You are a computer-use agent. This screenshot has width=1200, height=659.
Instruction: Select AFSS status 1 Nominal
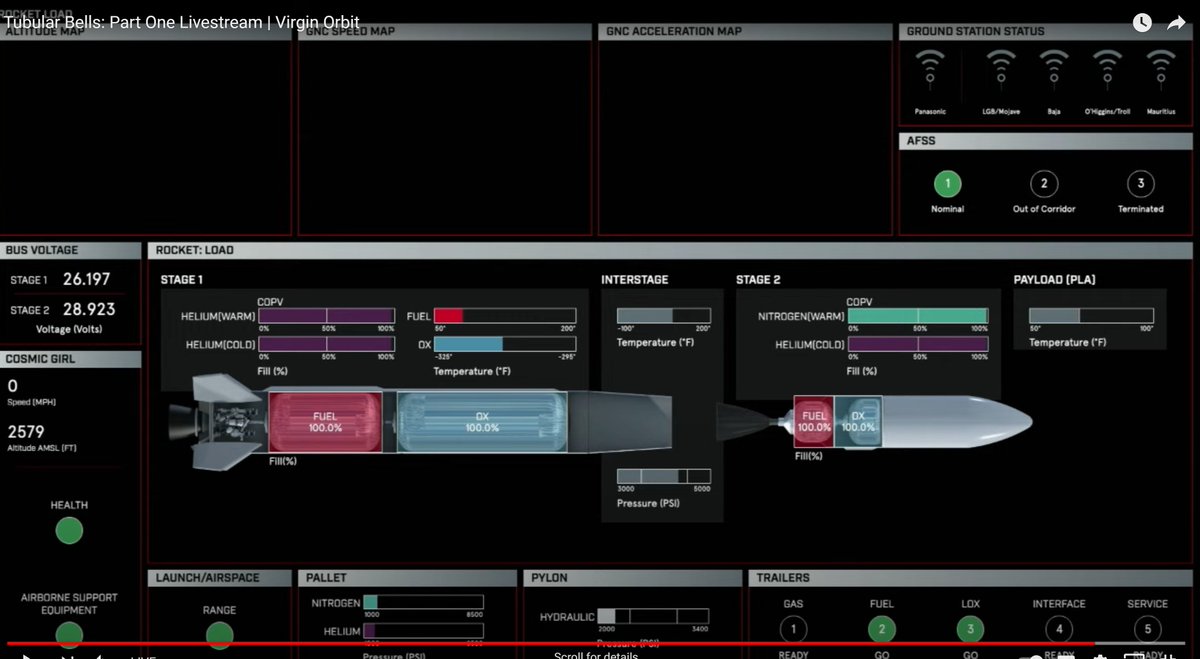tap(947, 184)
